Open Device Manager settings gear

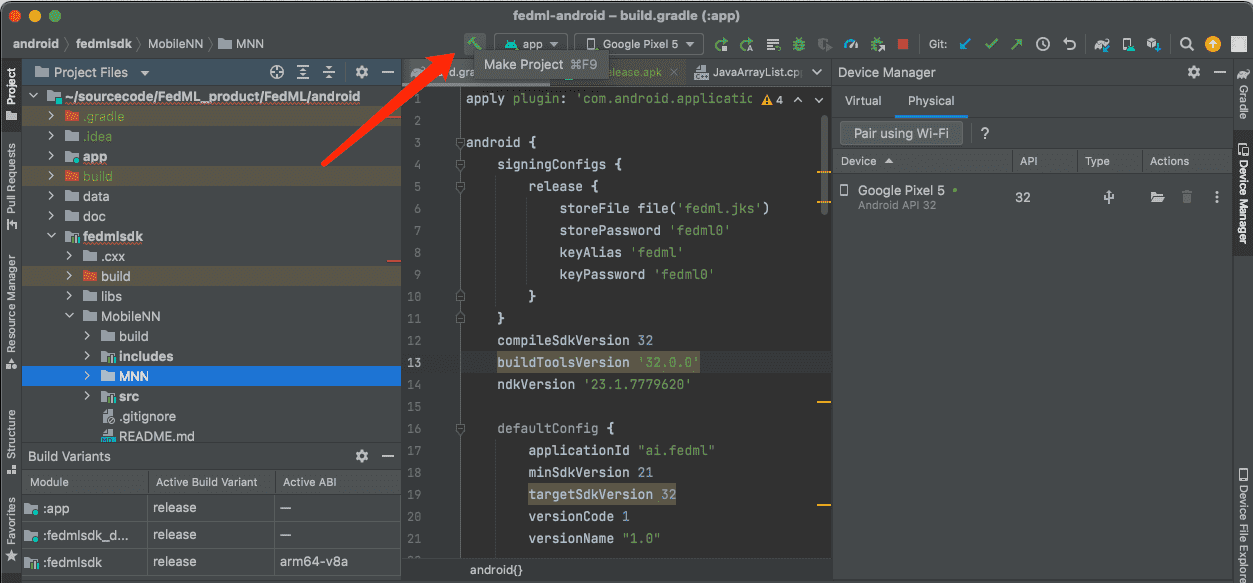[x=1193, y=72]
